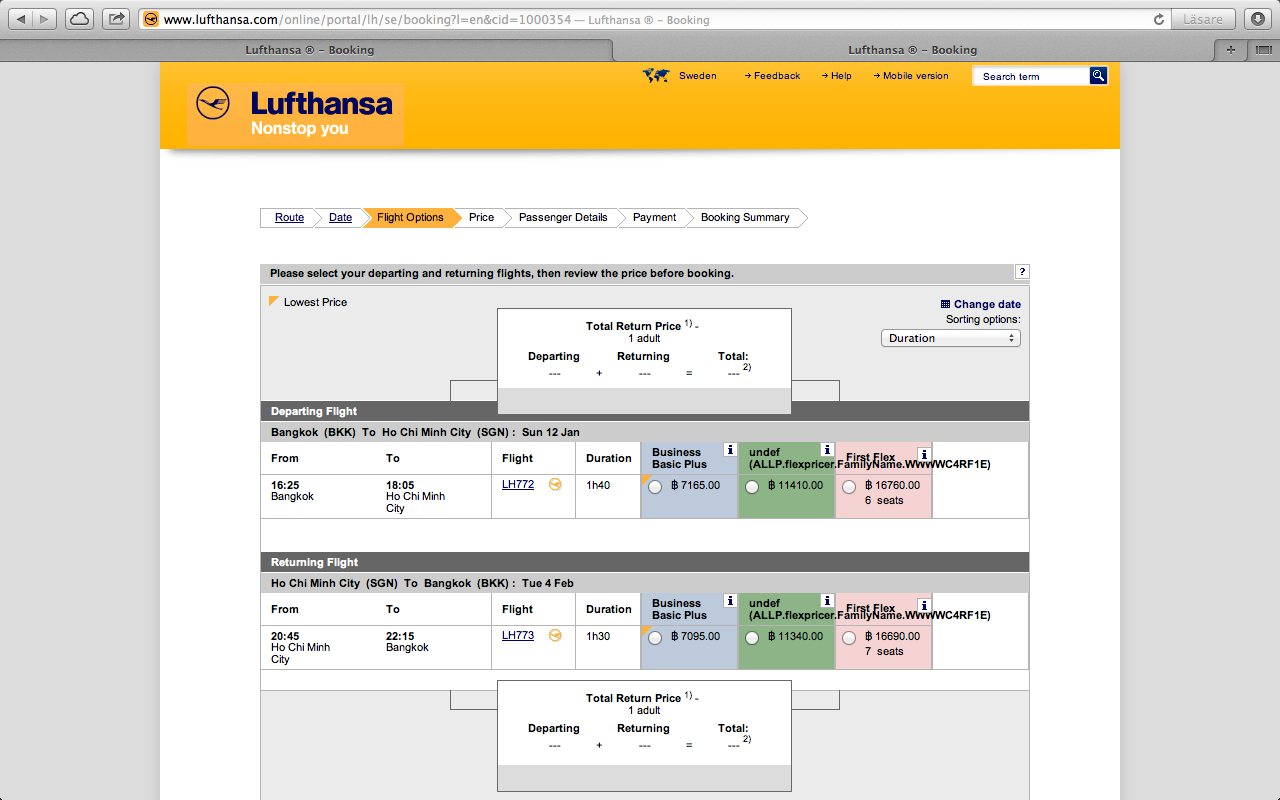The height and width of the screenshot is (800, 1280).
Task: Select the ฿ 16760.00 First Flex fare
Action: [x=849, y=487]
